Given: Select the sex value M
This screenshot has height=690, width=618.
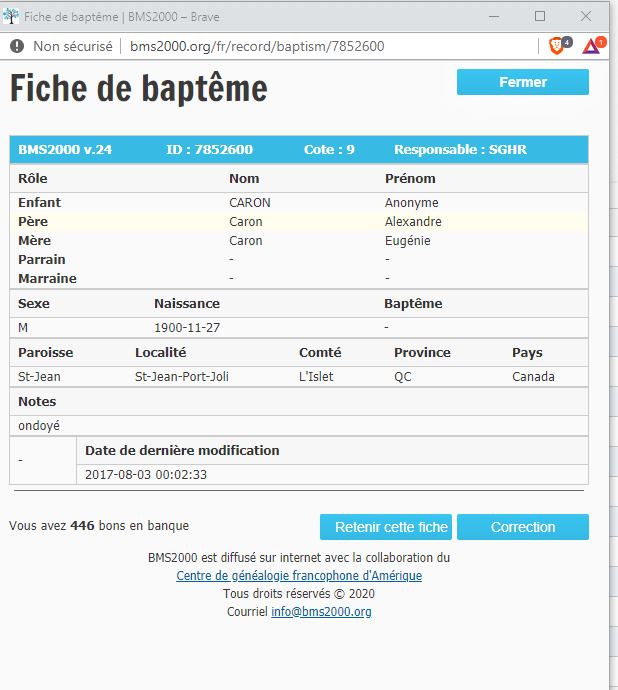Looking at the screenshot, I should (23, 327).
